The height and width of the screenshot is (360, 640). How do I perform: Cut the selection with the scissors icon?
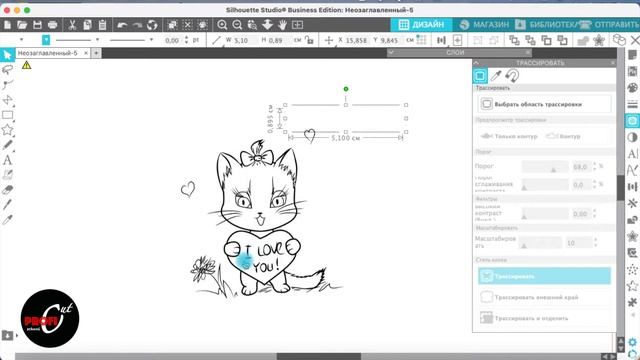[x=72, y=25]
